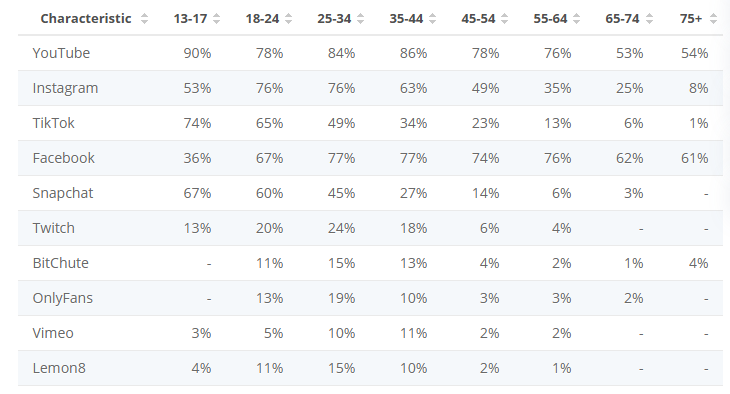Image resolution: width=730 pixels, height=394 pixels.
Task: Sort by the 55-64 age column arrows
Action: (577, 19)
